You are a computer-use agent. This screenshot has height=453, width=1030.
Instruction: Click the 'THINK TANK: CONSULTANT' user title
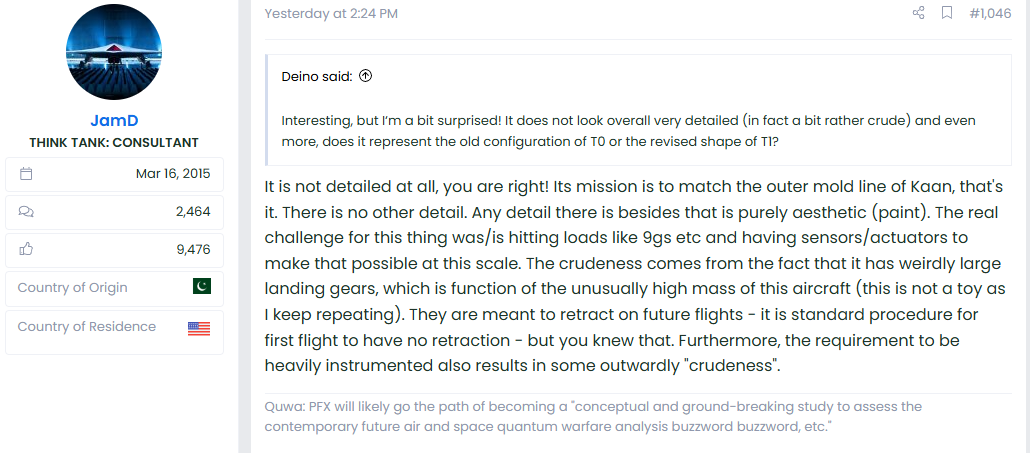click(x=114, y=143)
